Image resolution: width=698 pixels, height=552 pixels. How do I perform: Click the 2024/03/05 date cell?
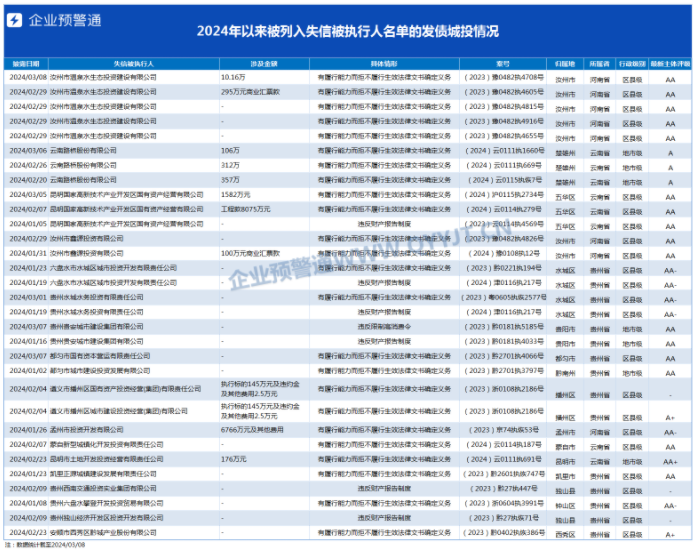click(x=28, y=195)
